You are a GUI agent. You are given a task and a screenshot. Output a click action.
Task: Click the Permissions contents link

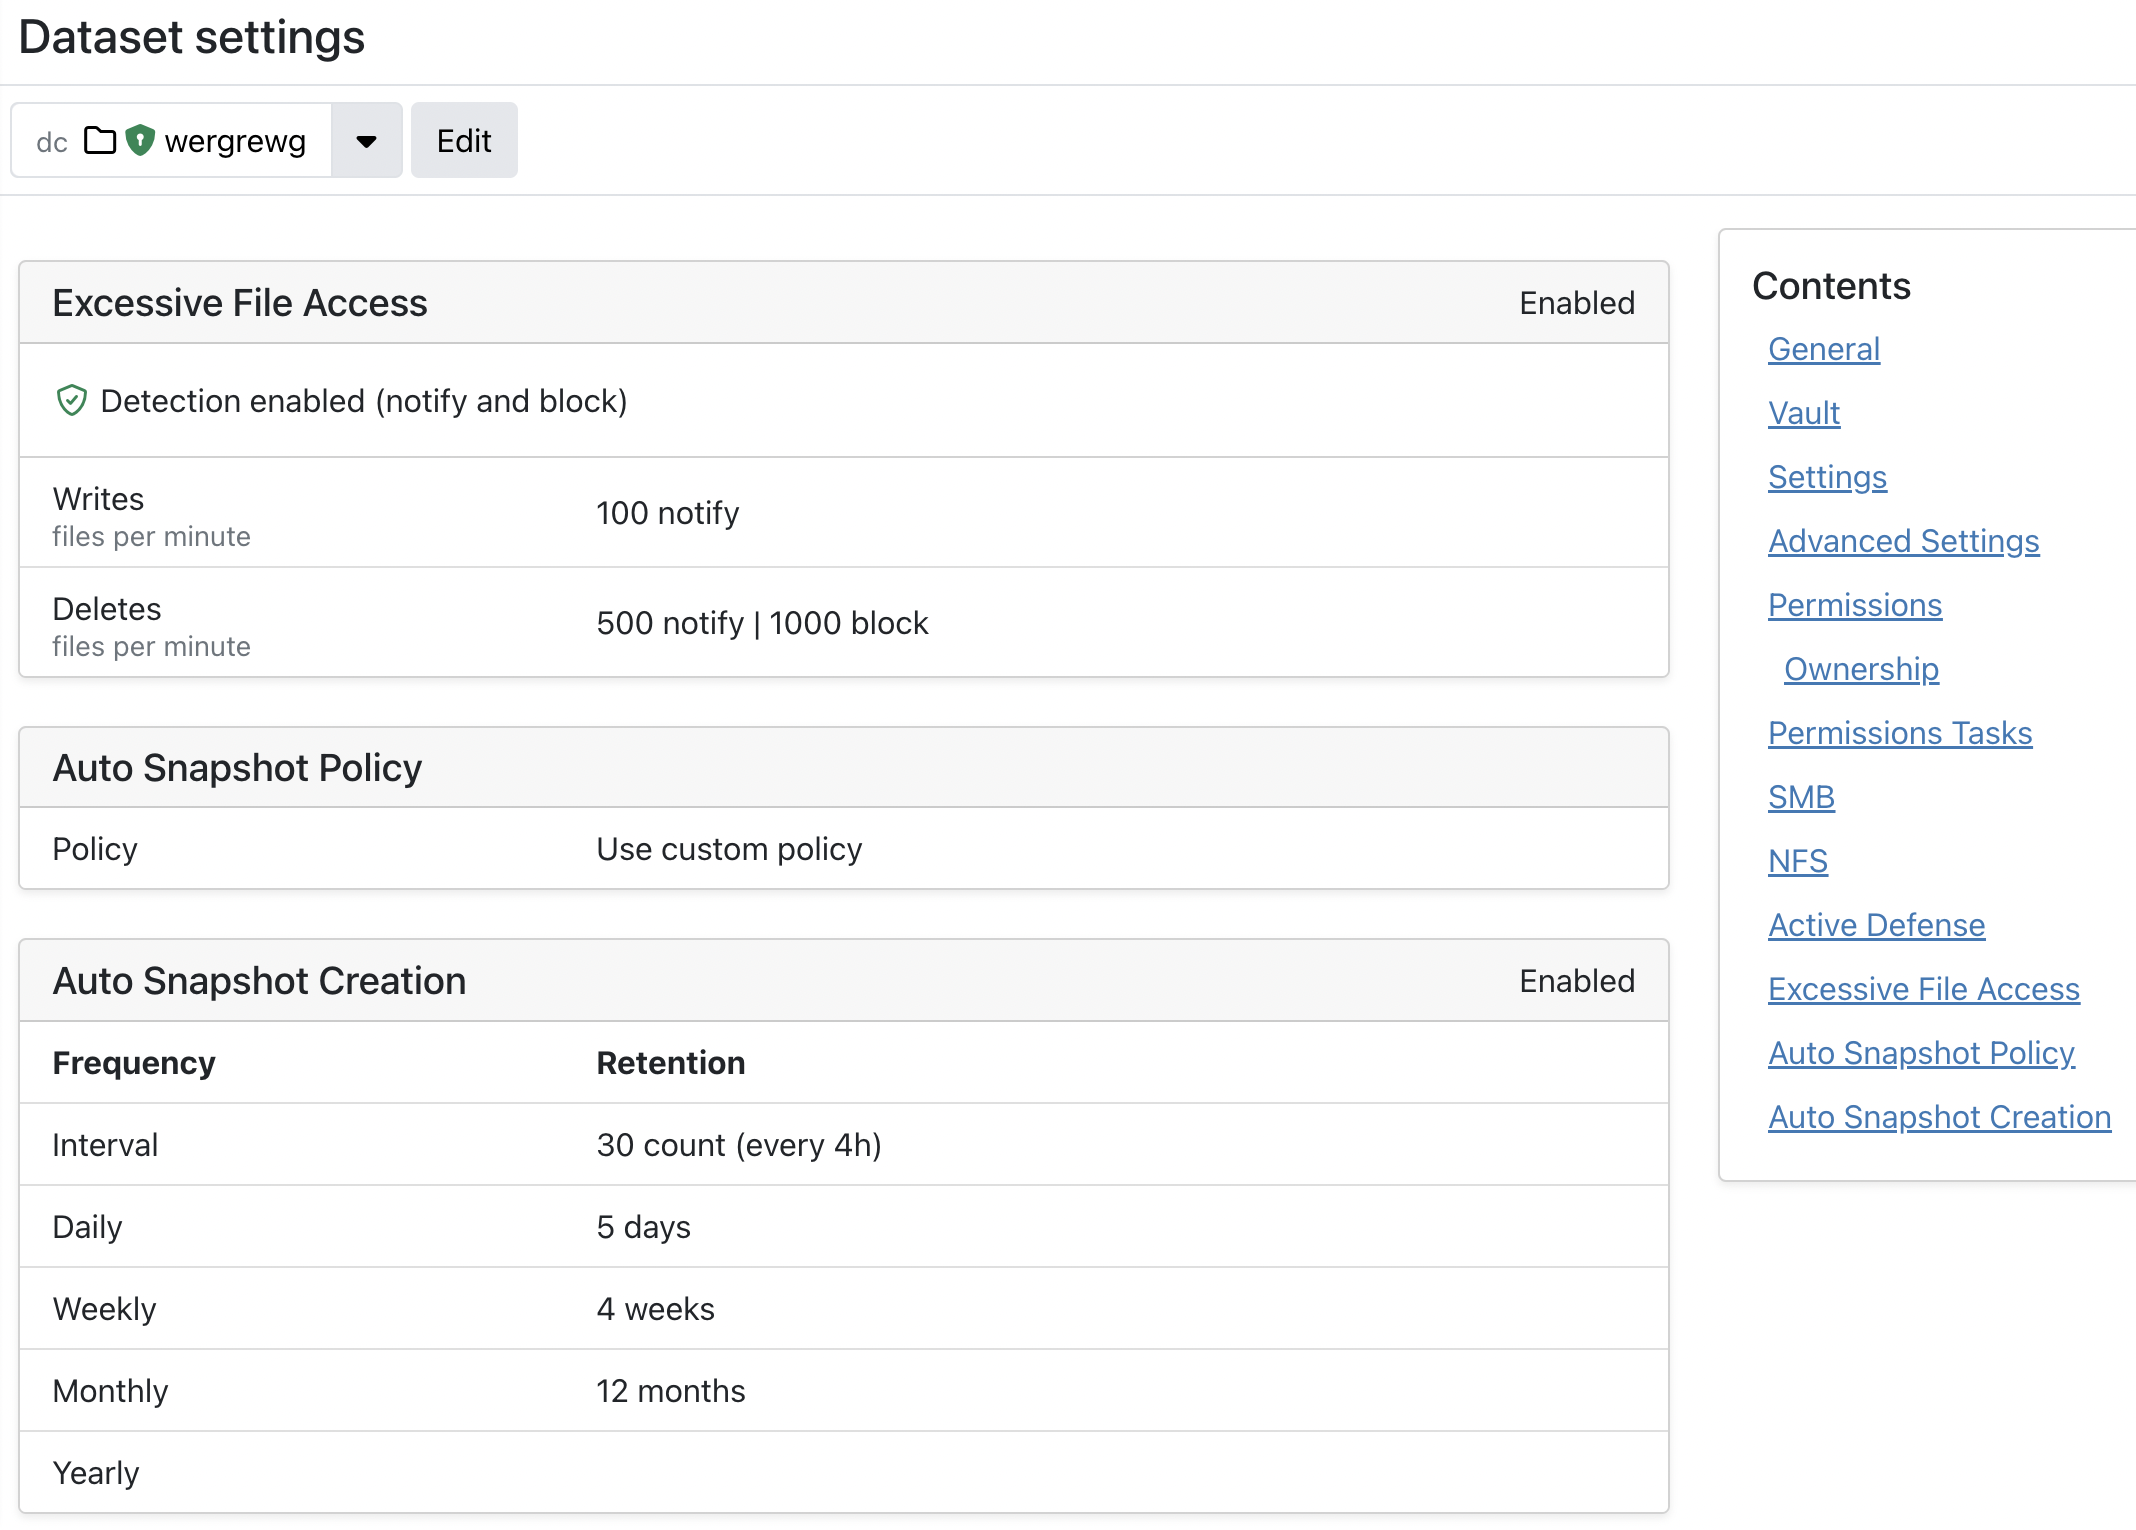pos(1855,605)
